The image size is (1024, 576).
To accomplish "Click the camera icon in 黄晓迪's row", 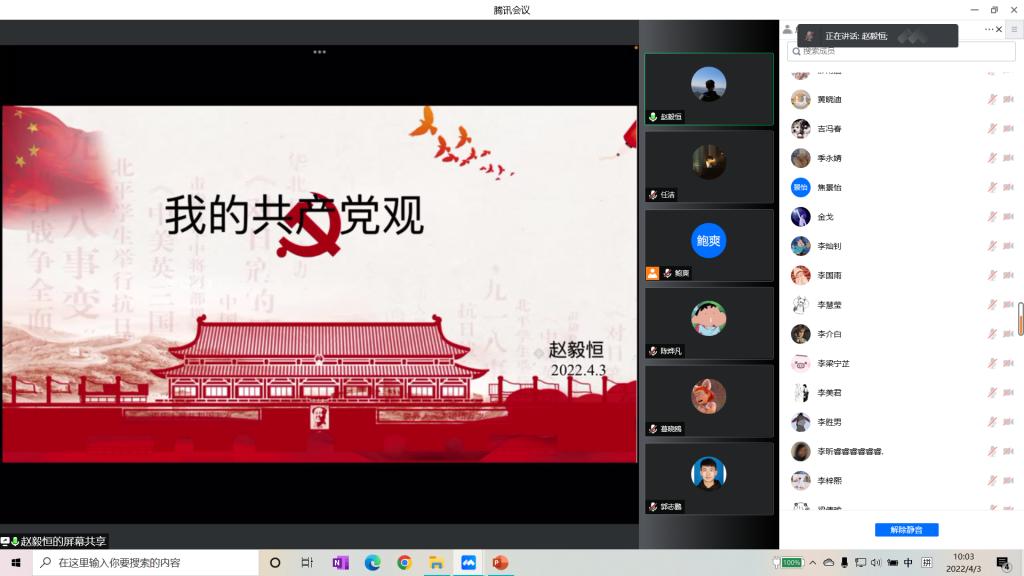I will (x=1008, y=99).
